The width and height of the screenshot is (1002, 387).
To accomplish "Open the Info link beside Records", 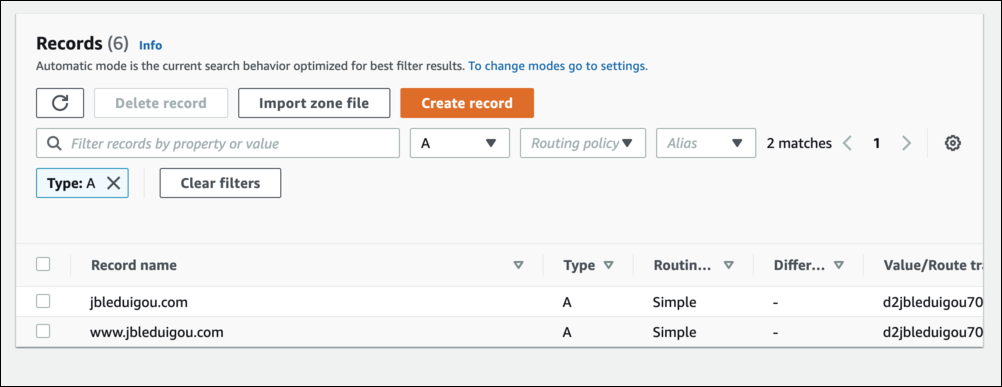I will (x=151, y=45).
